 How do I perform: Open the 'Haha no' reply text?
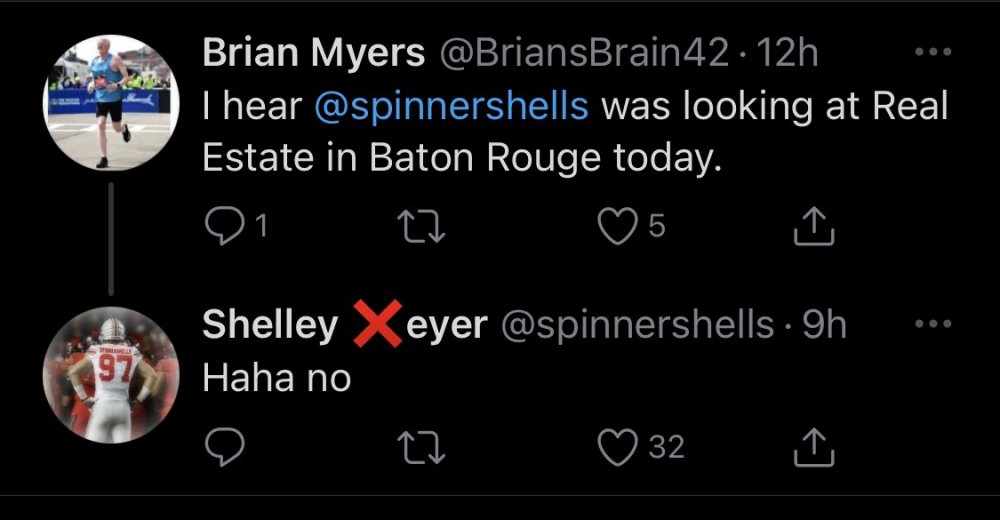[x=277, y=378]
